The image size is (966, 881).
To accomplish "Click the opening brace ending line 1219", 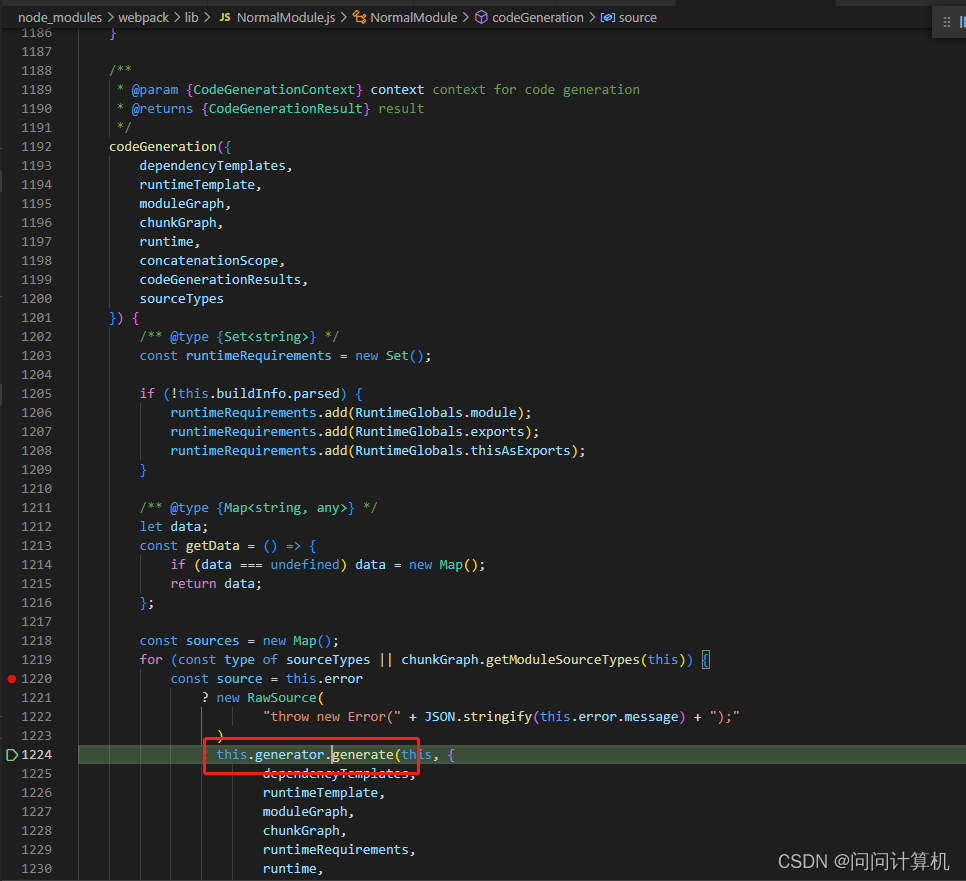I will (x=706, y=660).
